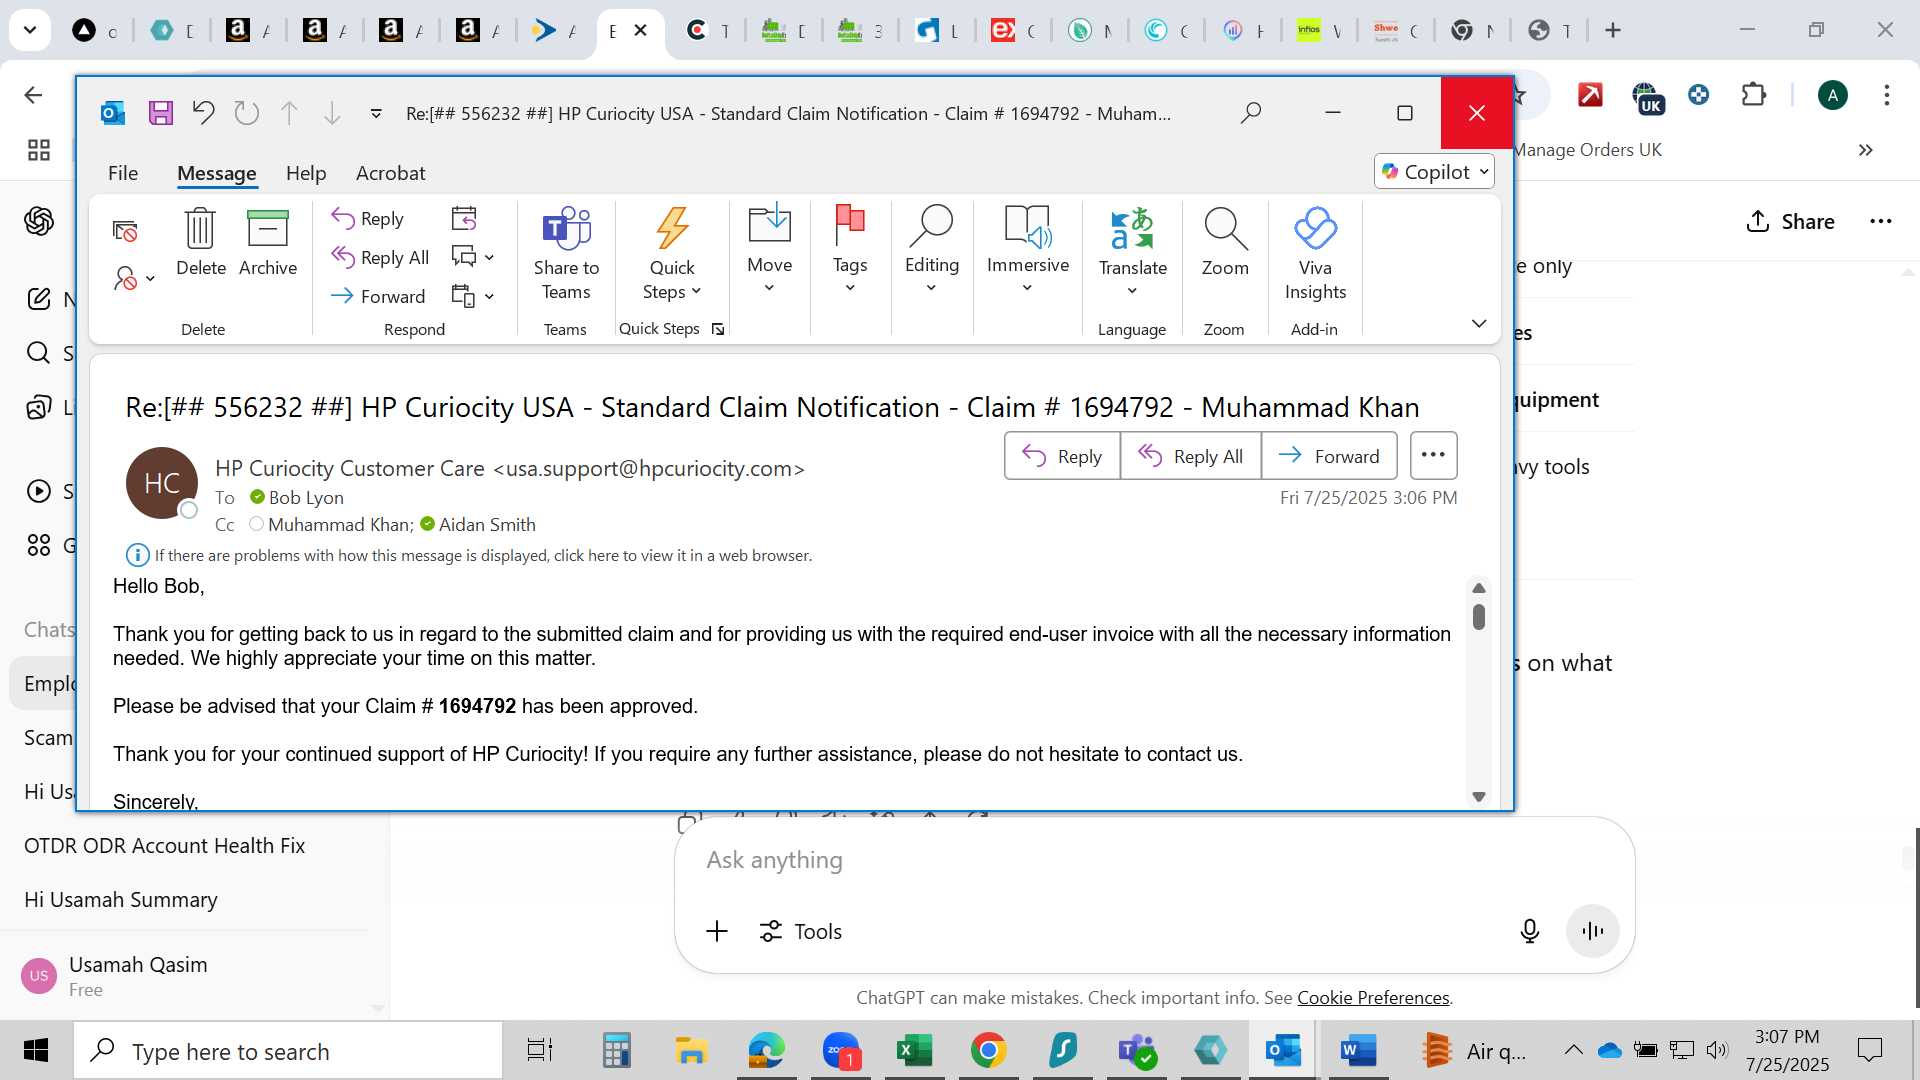The height and width of the screenshot is (1080, 1920).
Task: Click the Zoom magnifier in ribbon
Action: (1225, 229)
